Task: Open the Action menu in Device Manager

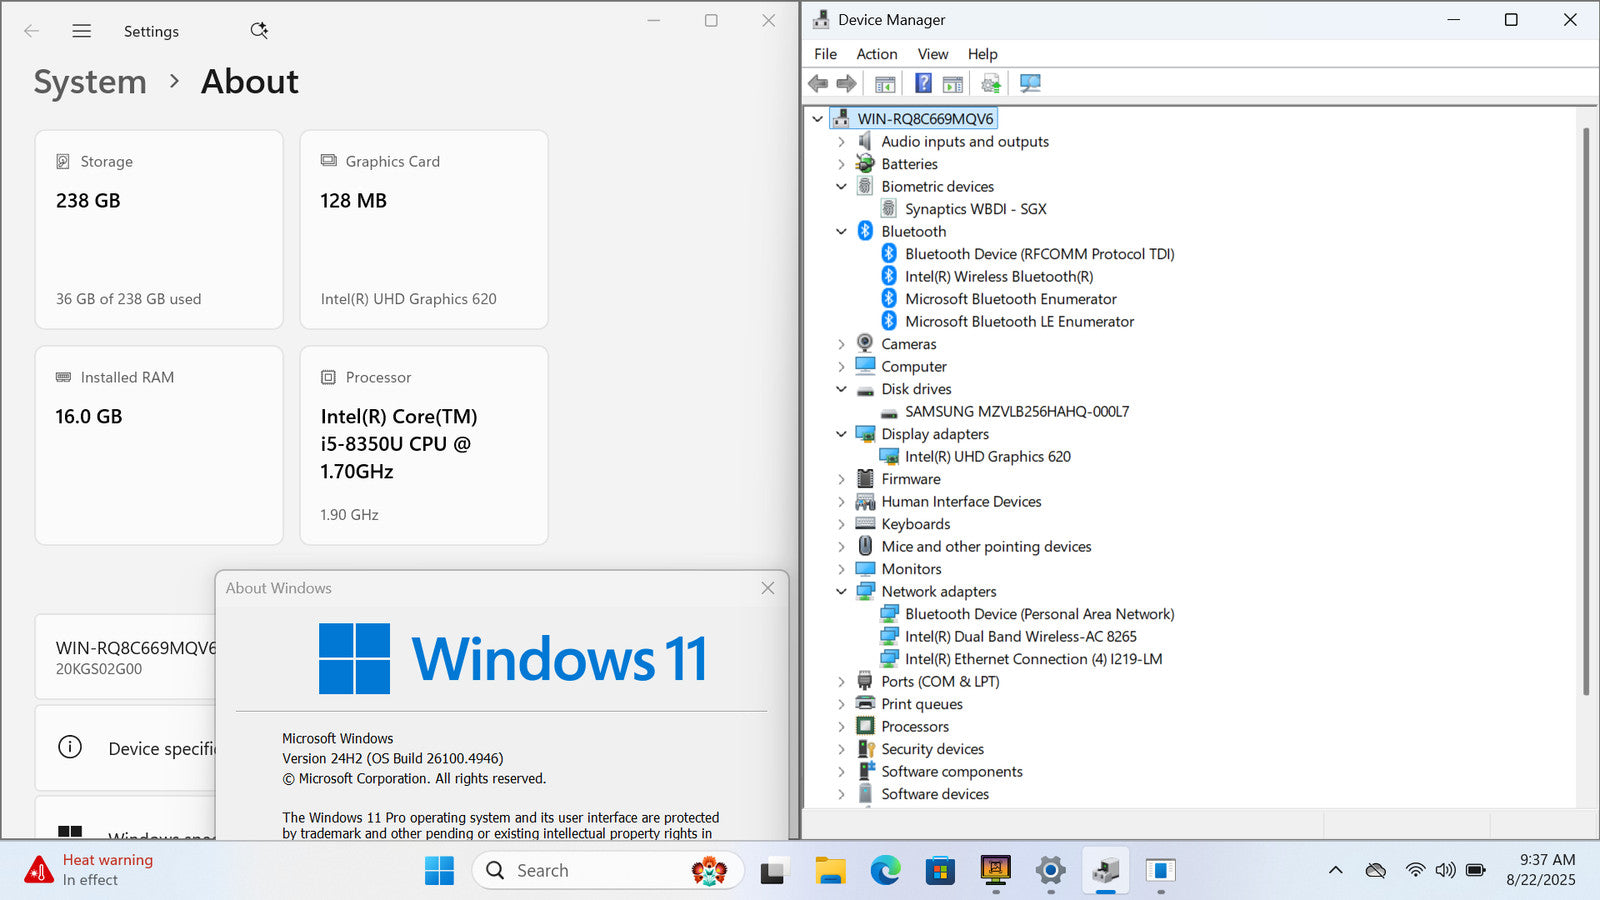Action: [x=876, y=54]
